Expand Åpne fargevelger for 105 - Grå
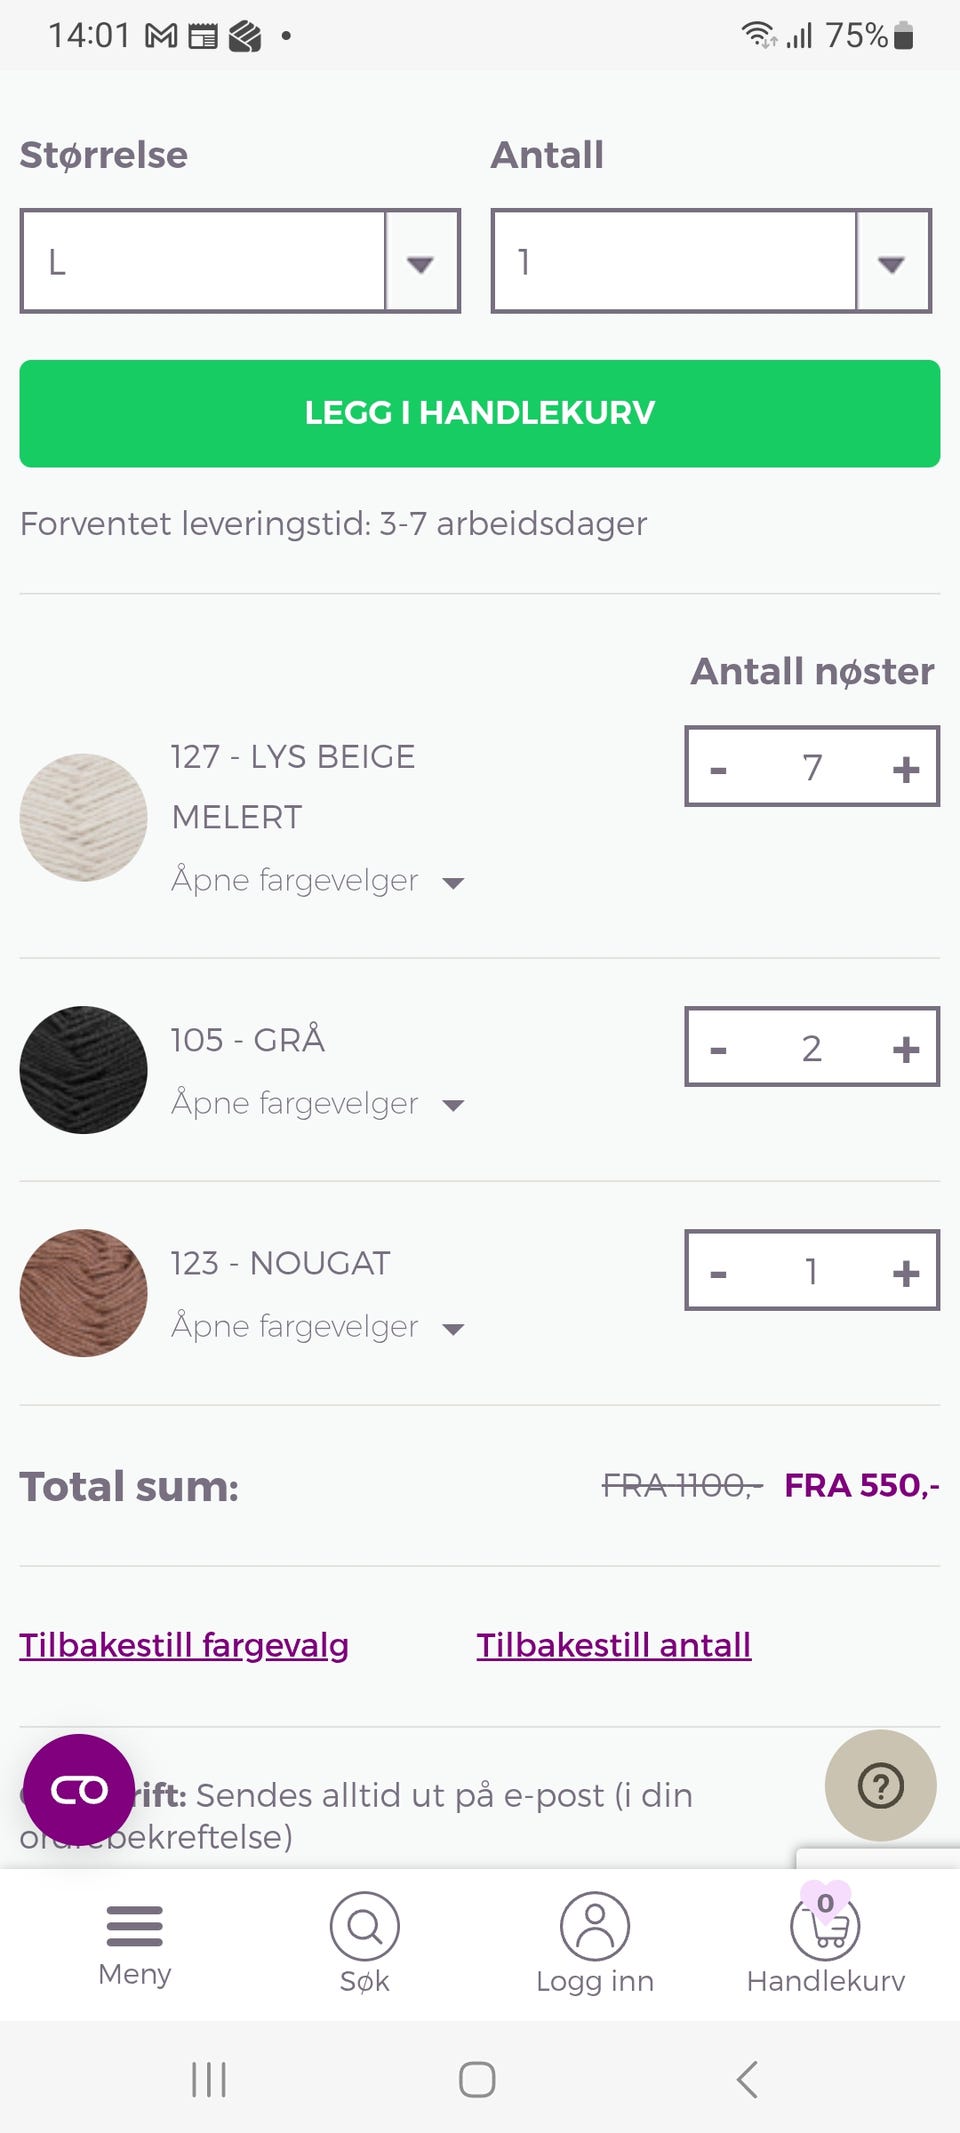This screenshot has width=960, height=2133. coord(318,1104)
